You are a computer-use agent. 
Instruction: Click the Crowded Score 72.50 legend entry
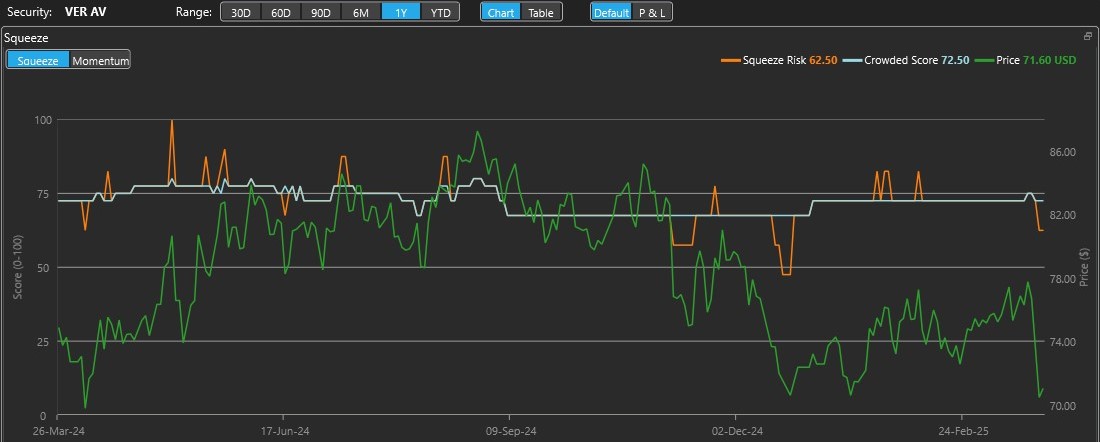click(906, 60)
